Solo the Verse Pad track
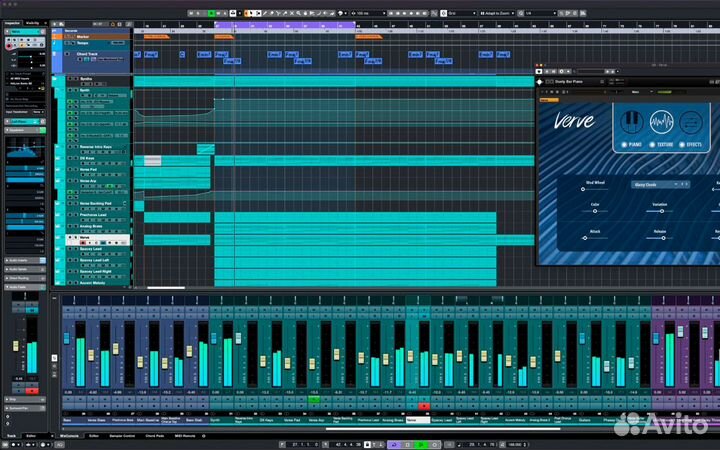The height and width of the screenshot is (450, 720). pos(76,169)
